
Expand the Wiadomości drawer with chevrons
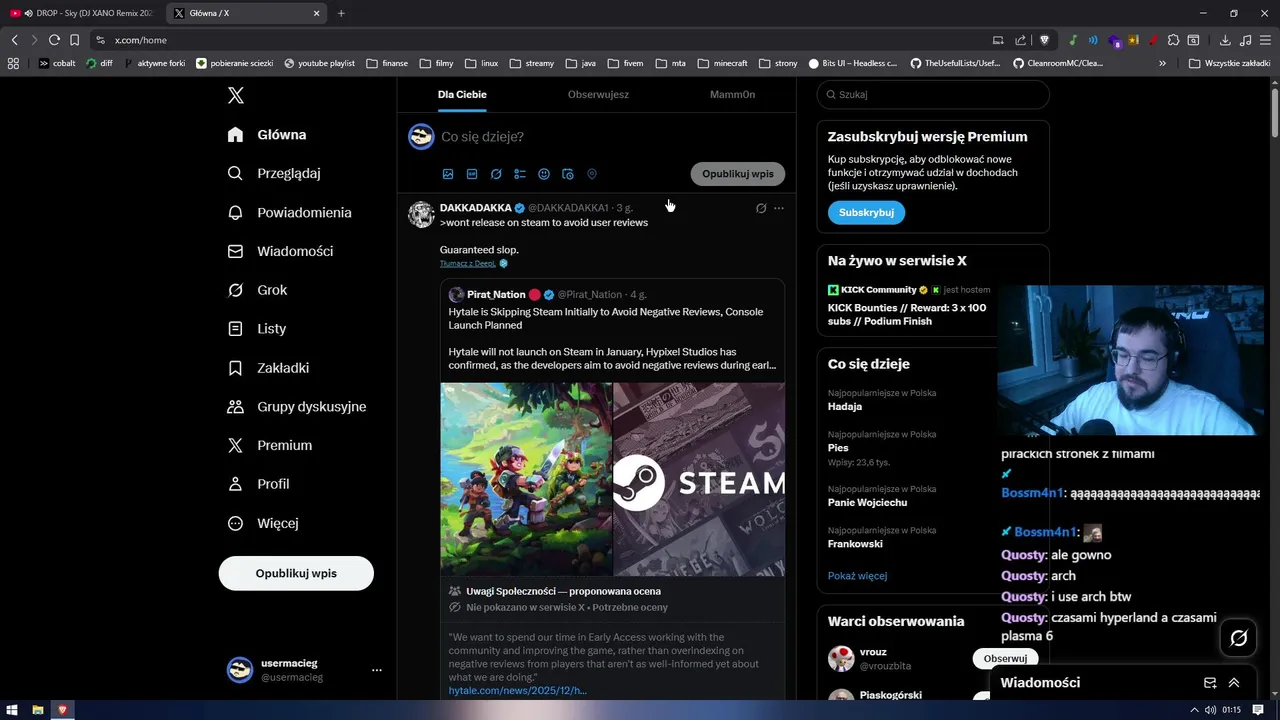click(1234, 683)
